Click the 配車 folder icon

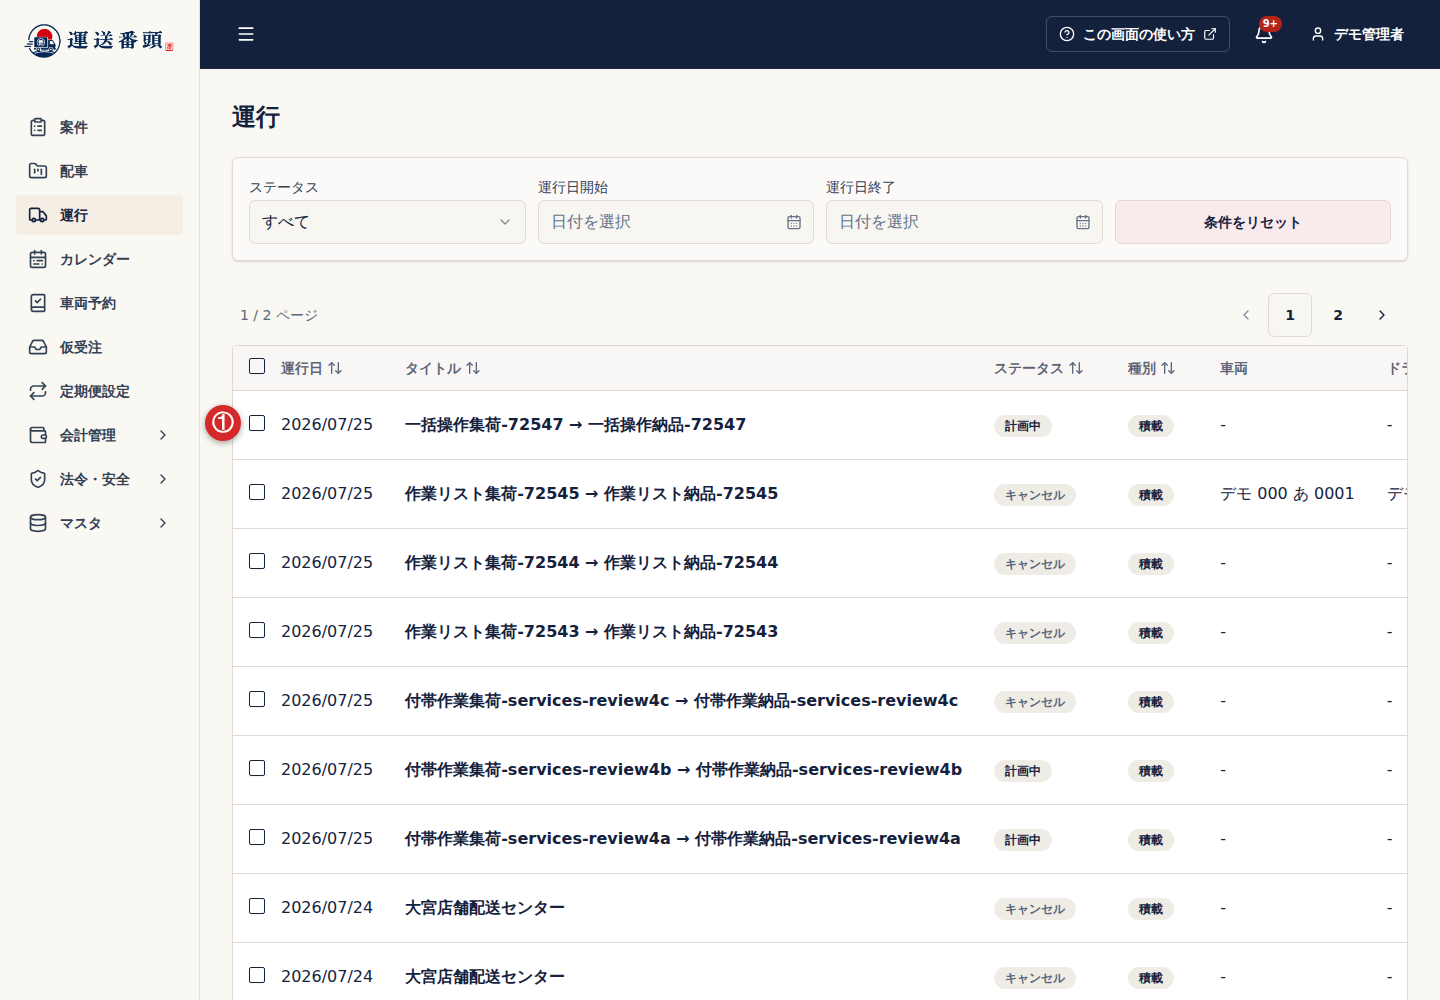click(38, 171)
